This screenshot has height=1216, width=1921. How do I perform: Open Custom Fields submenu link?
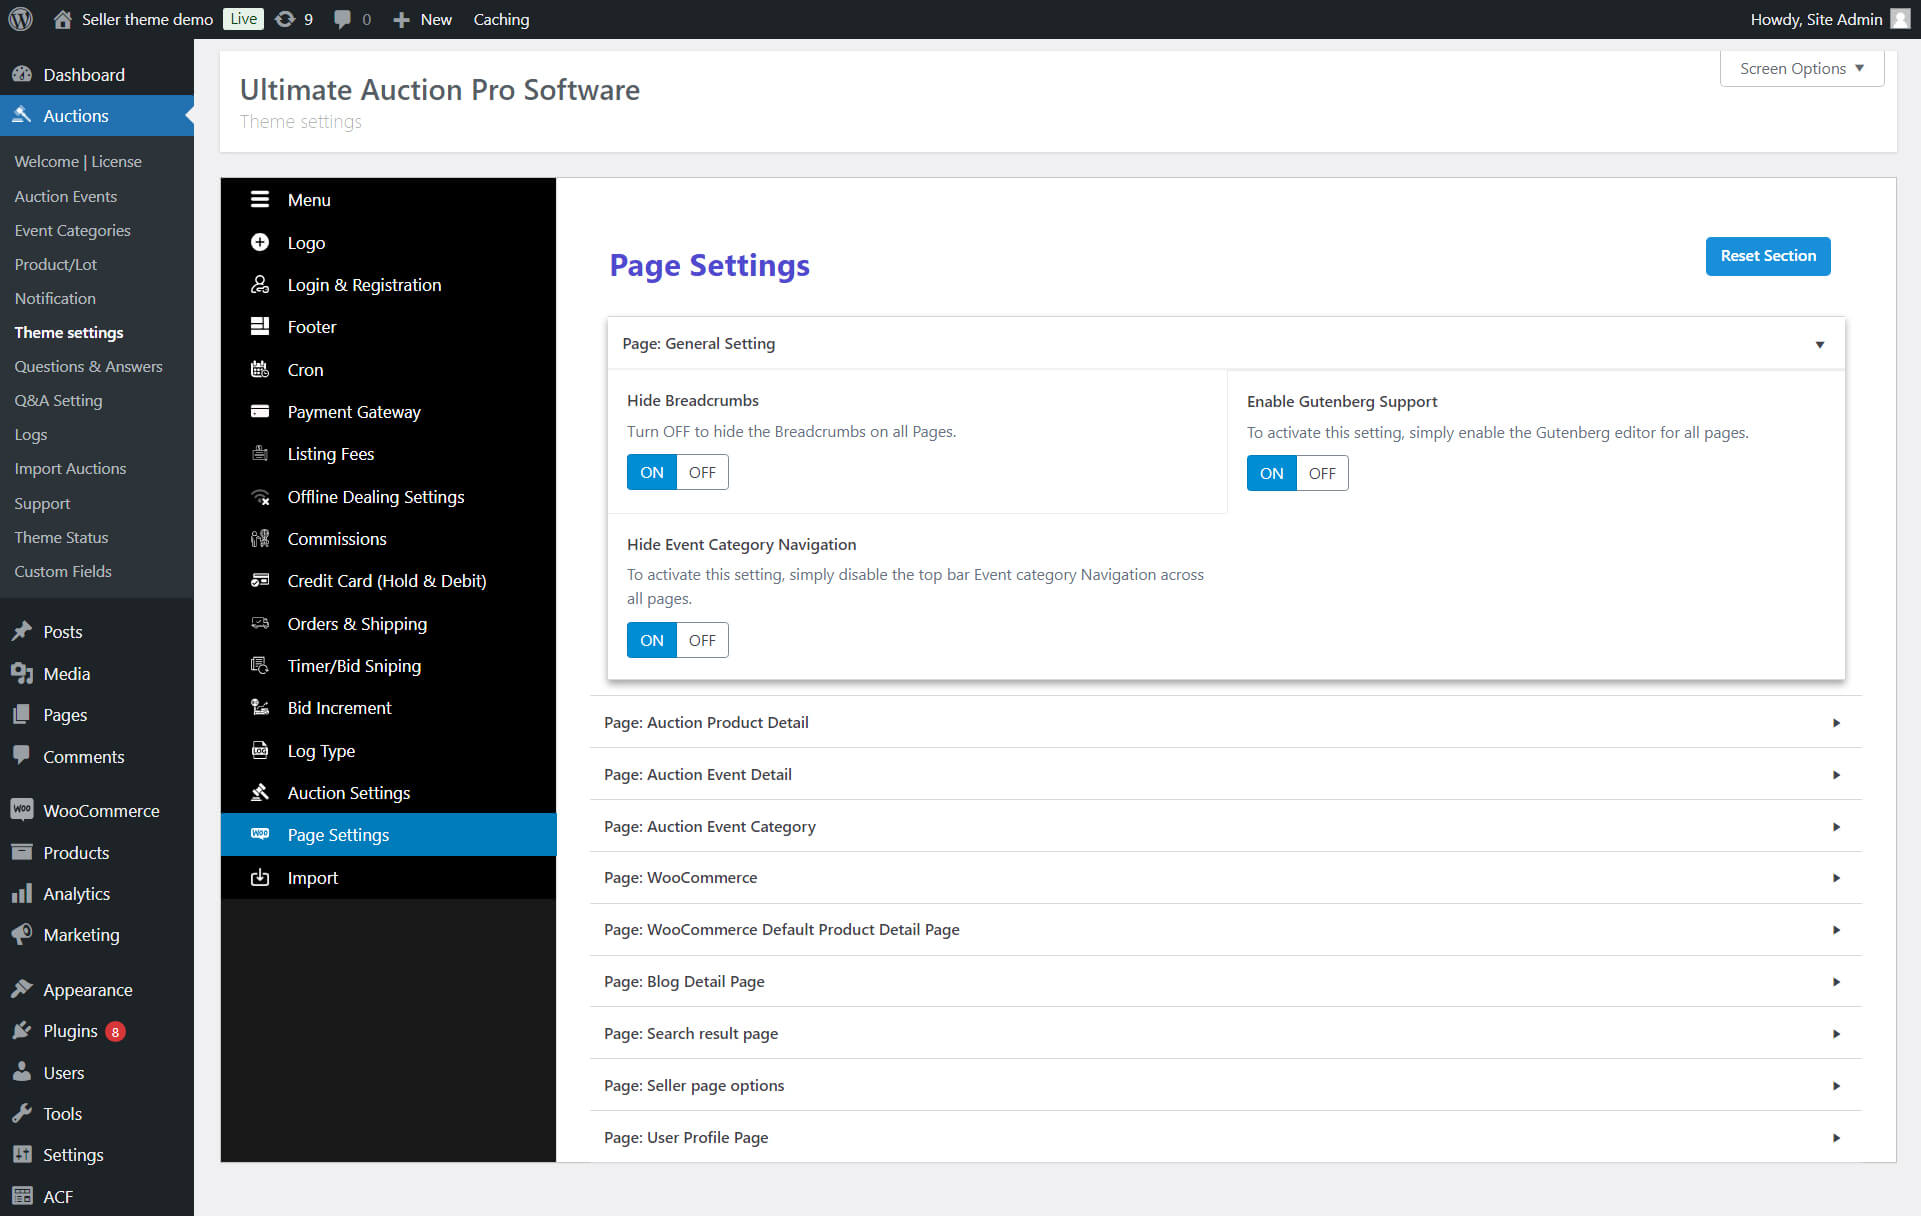[63, 571]
